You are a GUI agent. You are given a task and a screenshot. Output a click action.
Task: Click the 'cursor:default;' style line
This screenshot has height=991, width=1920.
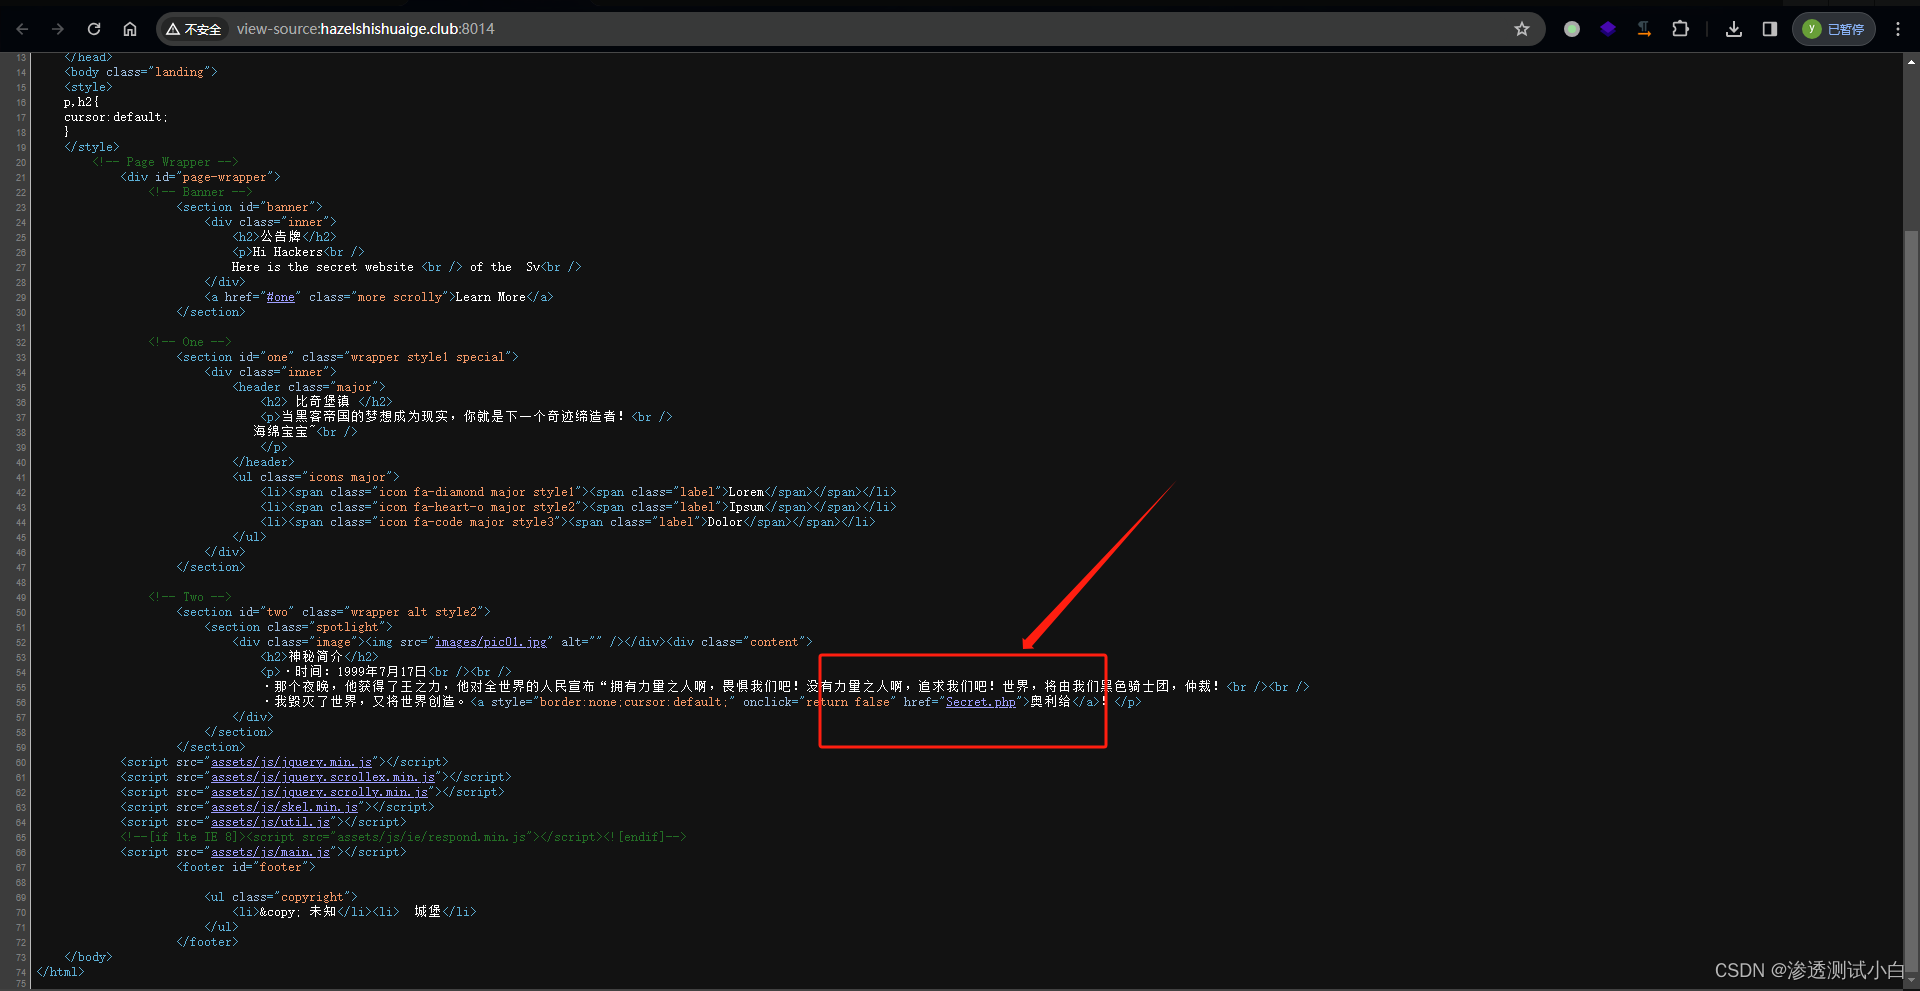pyautogui.click(x=116, y=117)
